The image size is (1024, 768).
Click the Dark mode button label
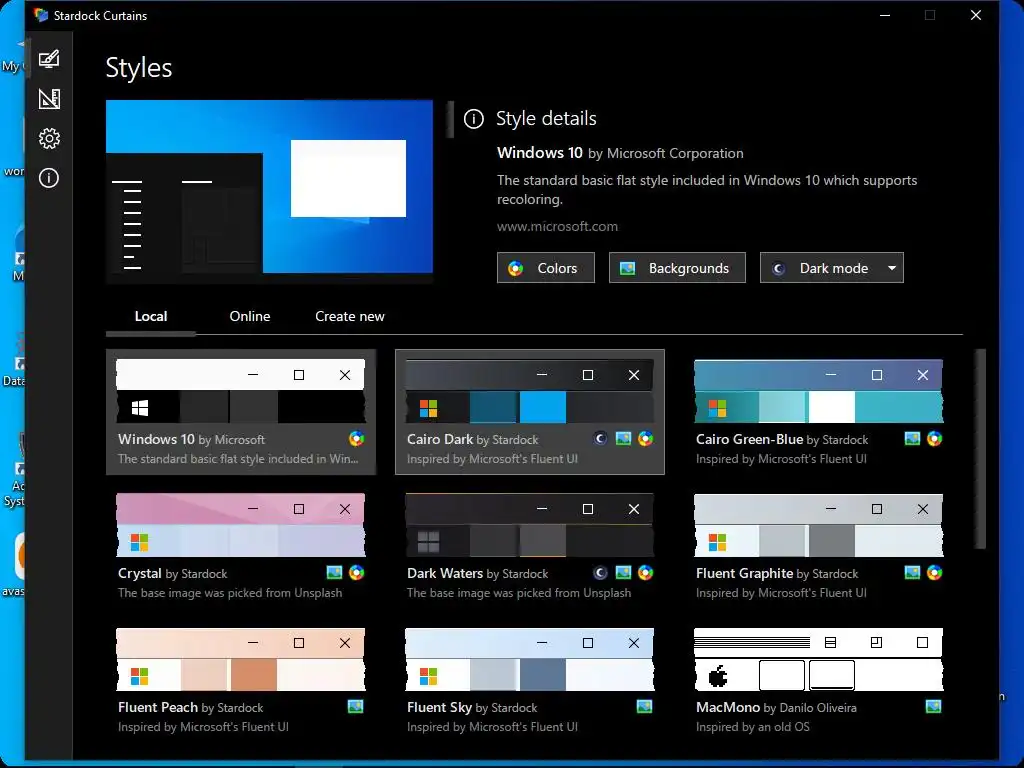[834, 268]
